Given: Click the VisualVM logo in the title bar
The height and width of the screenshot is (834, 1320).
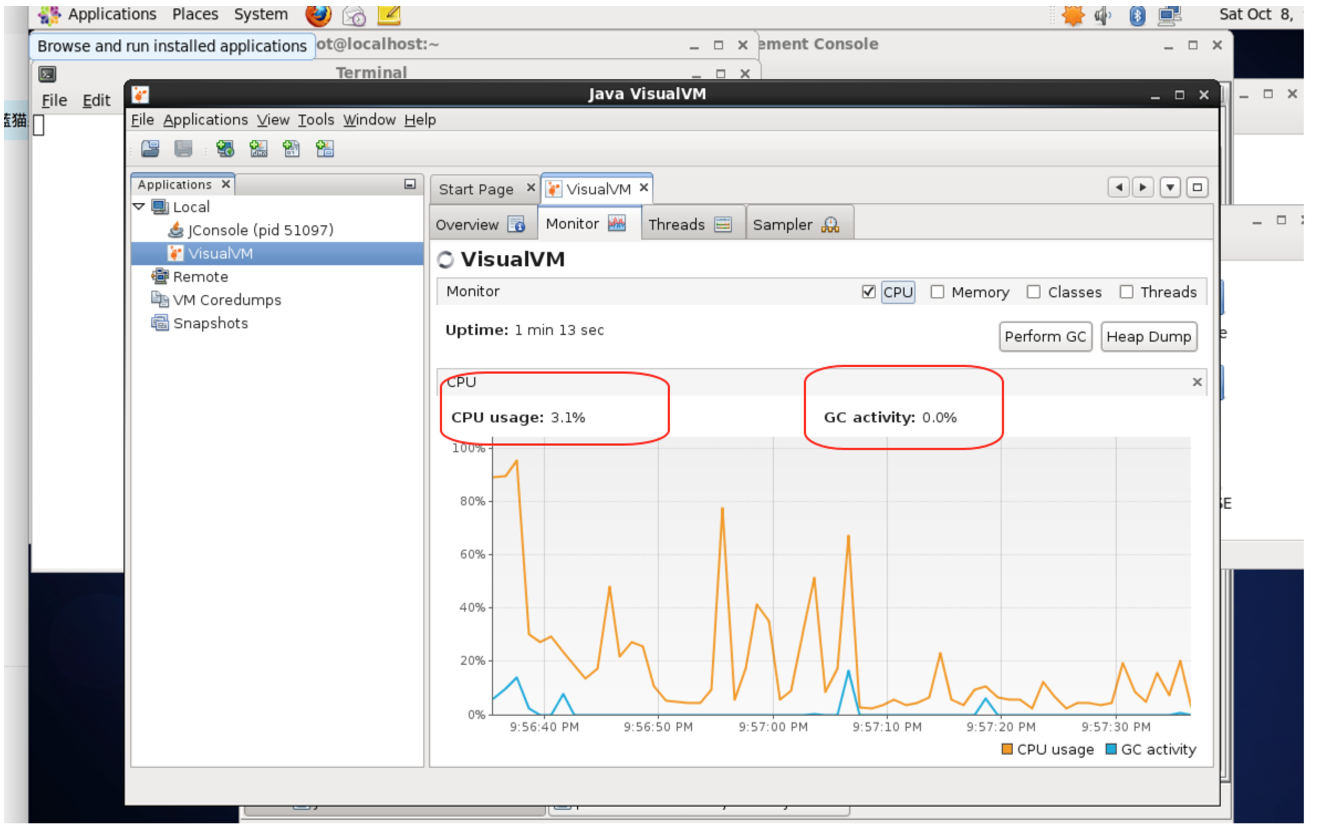Looking at the screenshot, I should click(141, 95).
